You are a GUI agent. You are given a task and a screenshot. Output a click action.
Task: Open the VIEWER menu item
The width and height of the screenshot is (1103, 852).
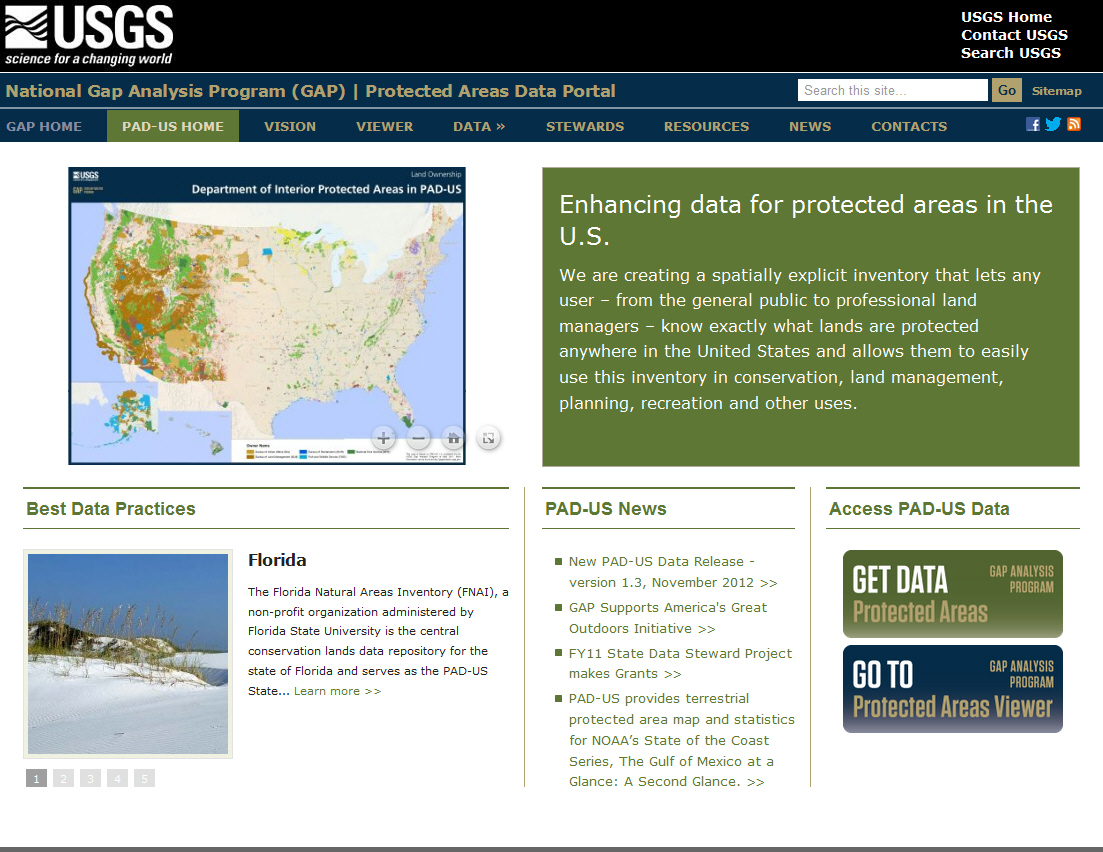click(x=384, y=127)
